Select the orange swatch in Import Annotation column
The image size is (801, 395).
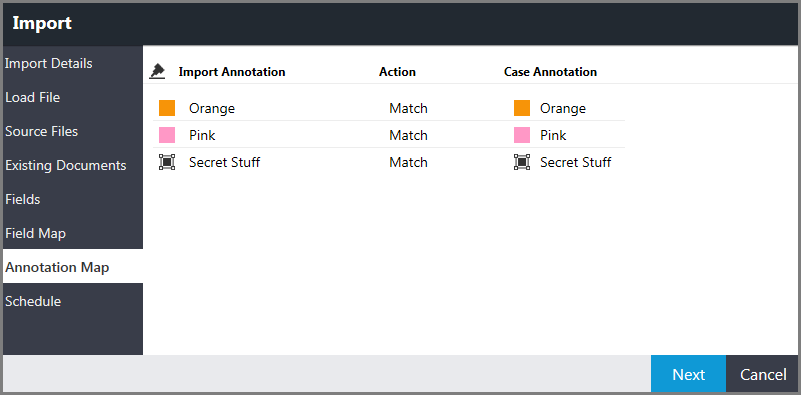(x=167, y=108)
